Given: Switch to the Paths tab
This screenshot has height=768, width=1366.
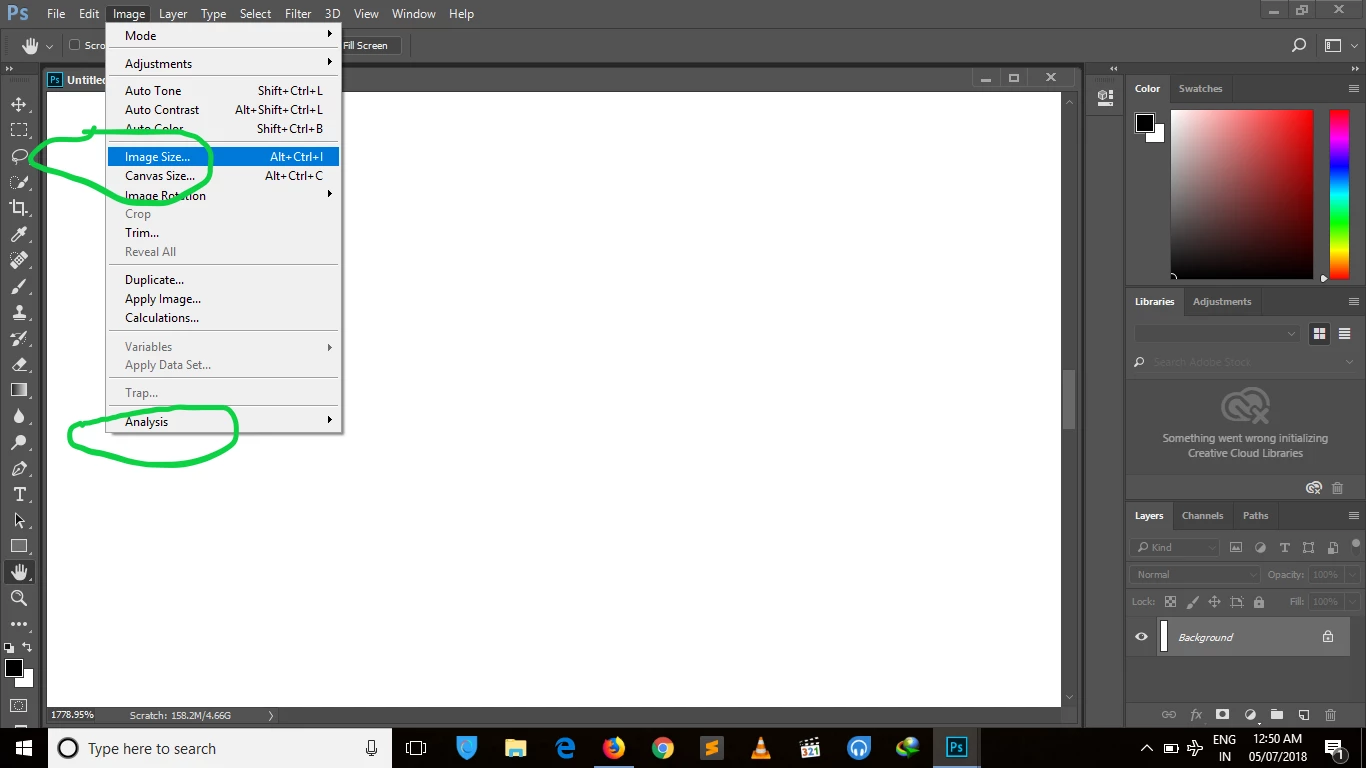Looking at the screenshot, I should (x=1255, y=516).
